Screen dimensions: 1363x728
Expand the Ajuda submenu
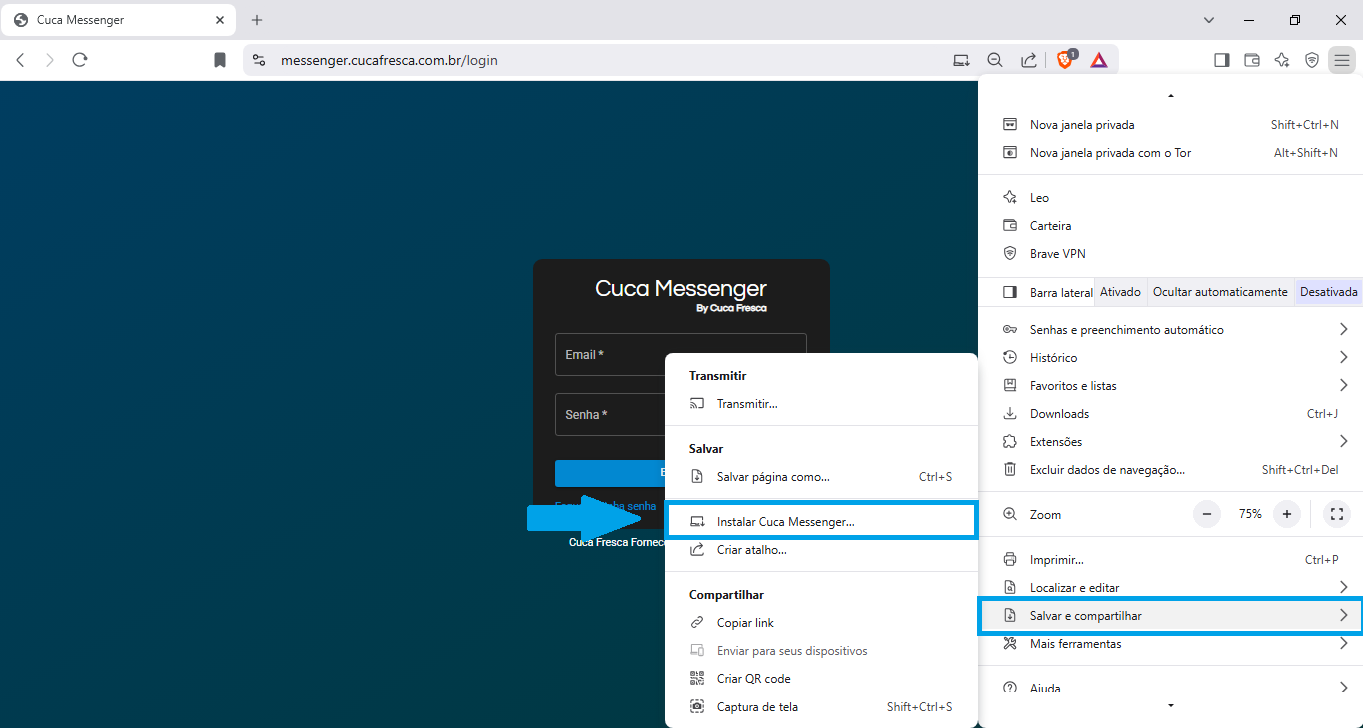pos(1170,688)
